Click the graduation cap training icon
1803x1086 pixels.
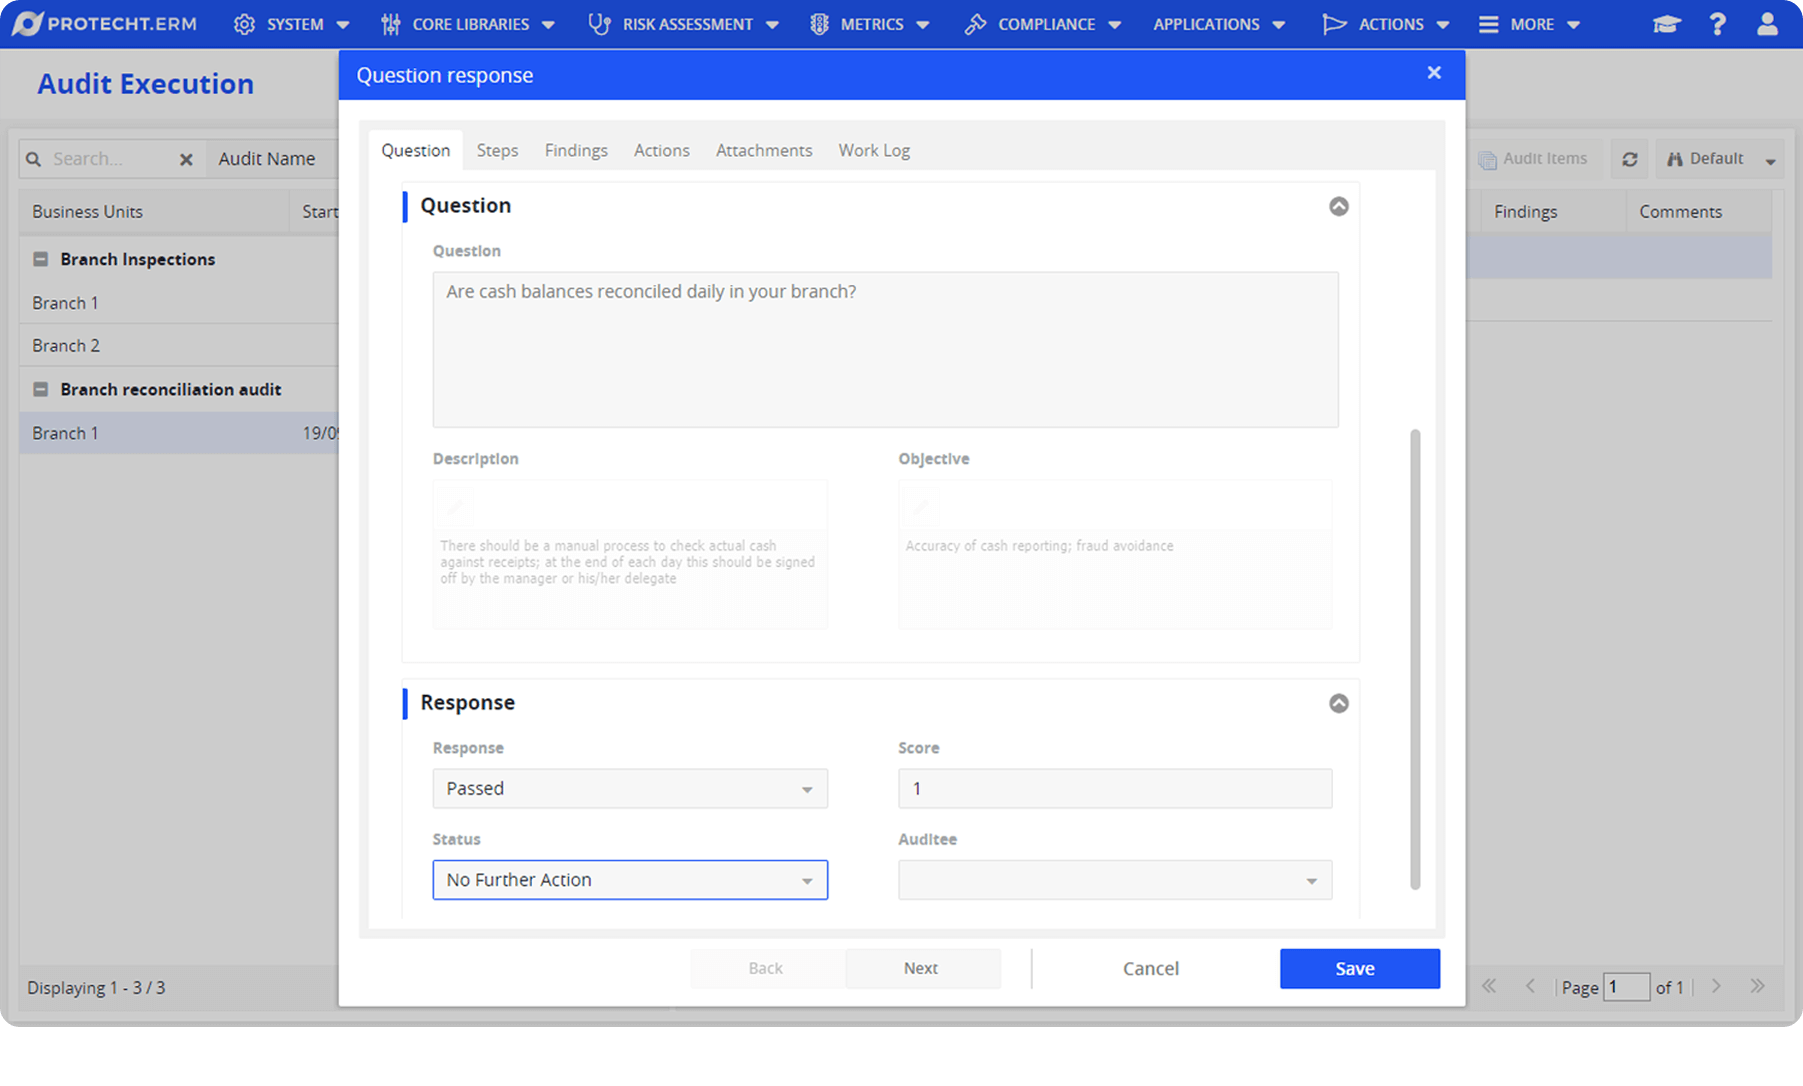pyautogui.click(x=1666, y=24)
